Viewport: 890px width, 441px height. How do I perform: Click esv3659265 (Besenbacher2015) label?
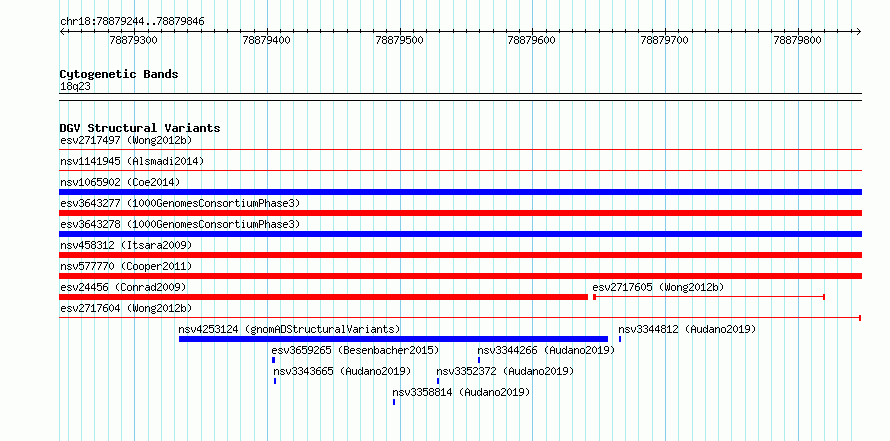point(355,350)
